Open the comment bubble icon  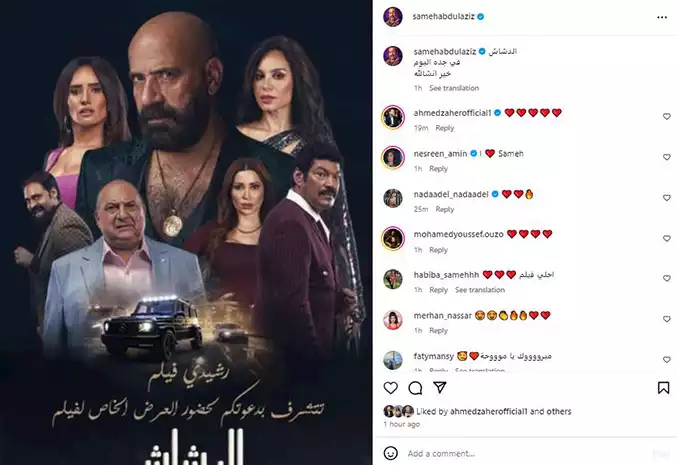coord(415,388)
